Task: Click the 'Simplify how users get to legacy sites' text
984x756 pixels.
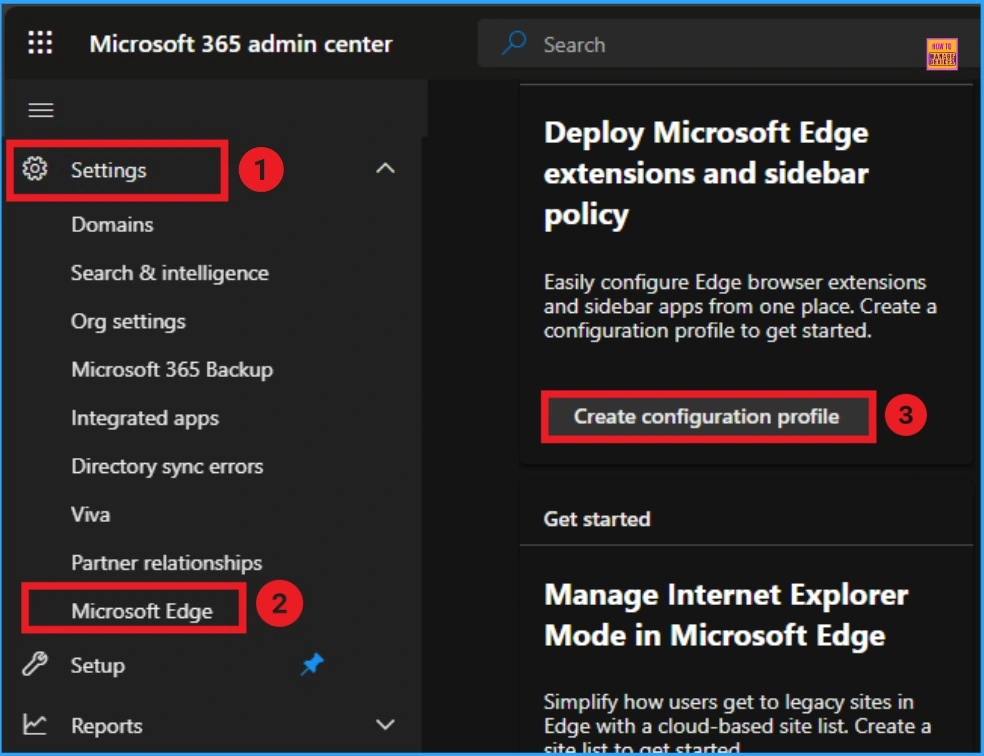Action: (737, 721)
